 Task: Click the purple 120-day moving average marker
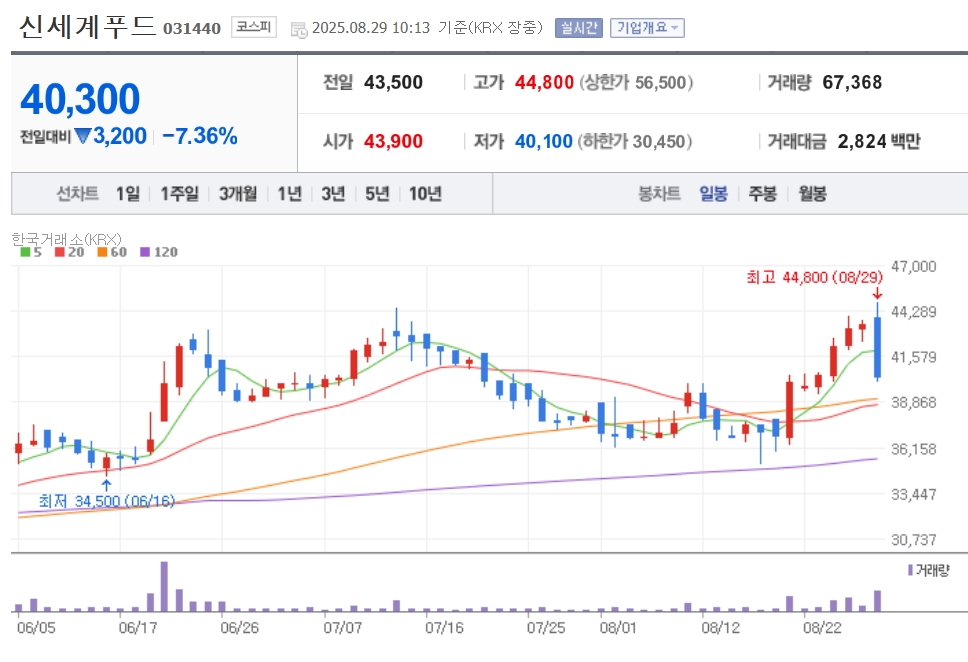(145, 252)
